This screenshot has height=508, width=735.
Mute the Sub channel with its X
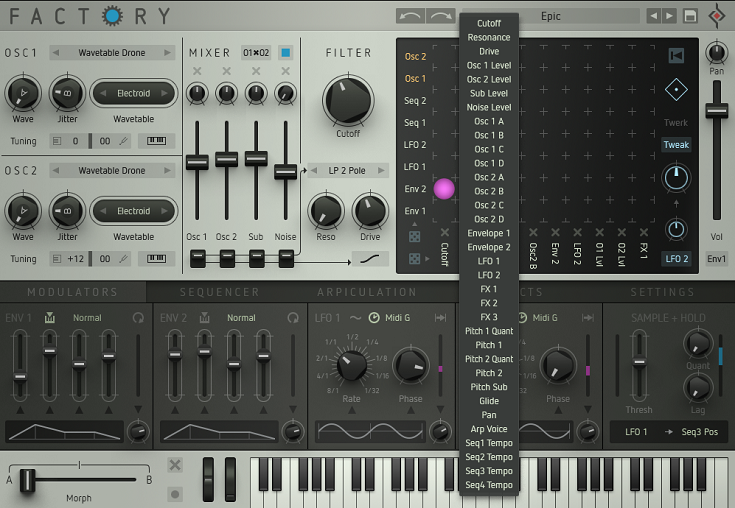coord(256,71)
